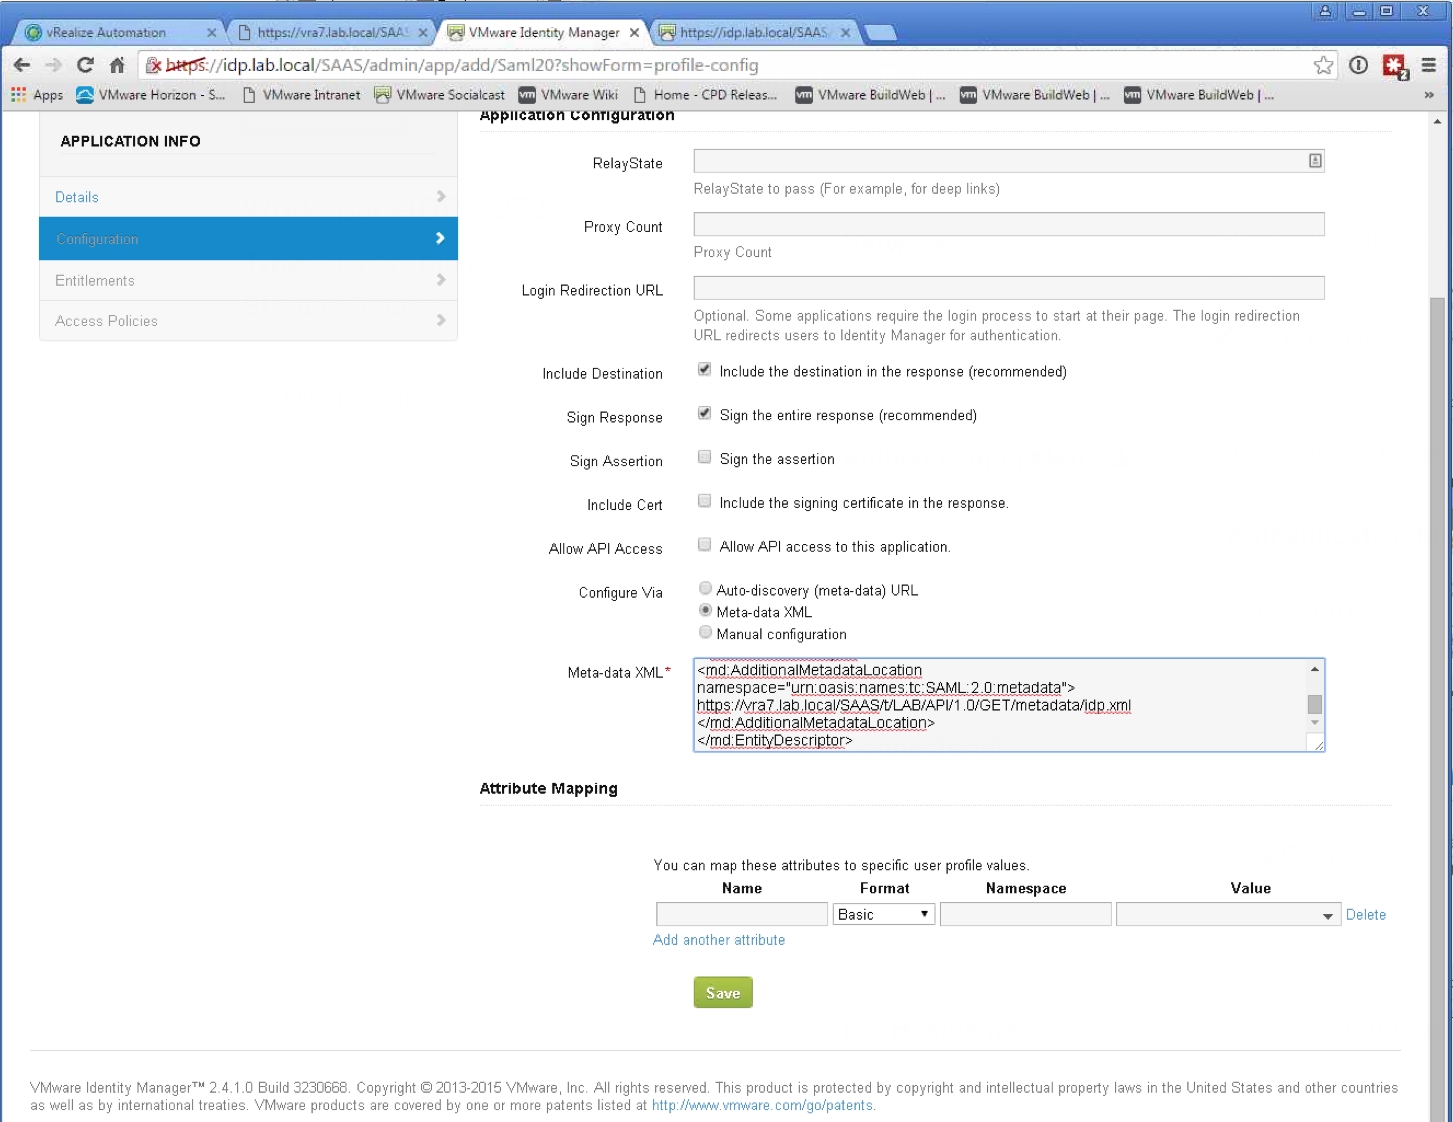
Task: Select Auto-discovery (meta-data) URL radio
Action: click(x=705, y=588)
